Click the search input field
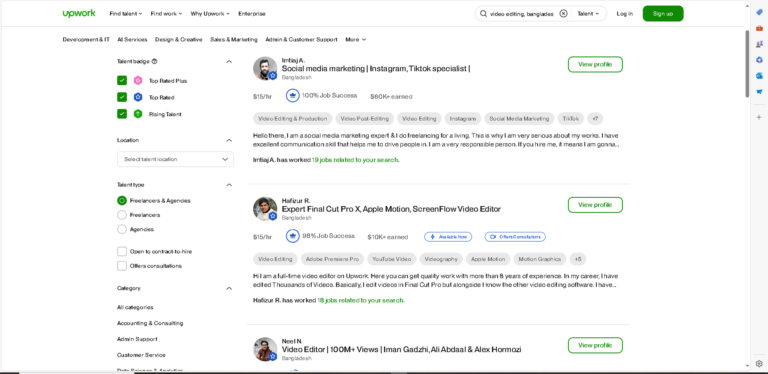This screenshot has width=768, height=374. coord(522,14)
